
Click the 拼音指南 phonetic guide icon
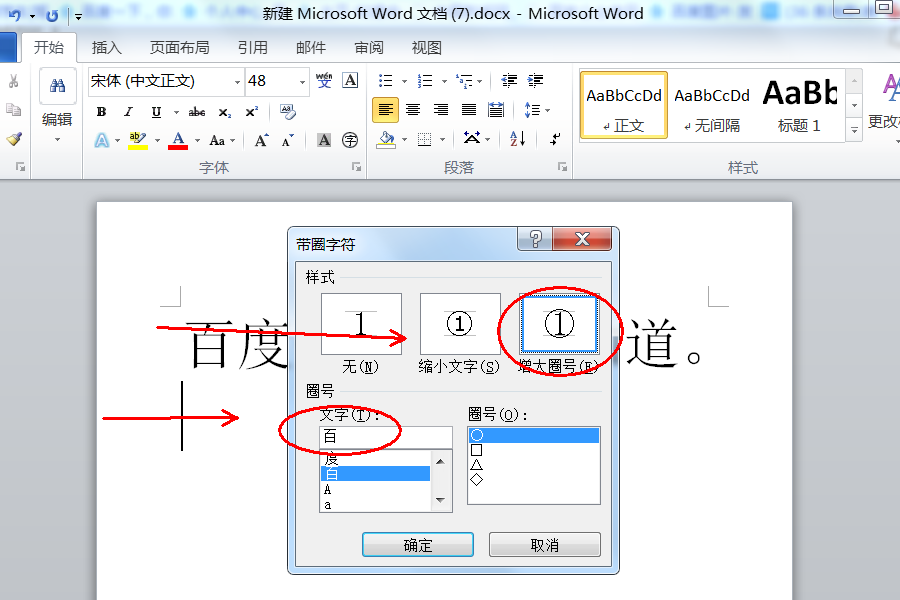[x=324, y=80]
